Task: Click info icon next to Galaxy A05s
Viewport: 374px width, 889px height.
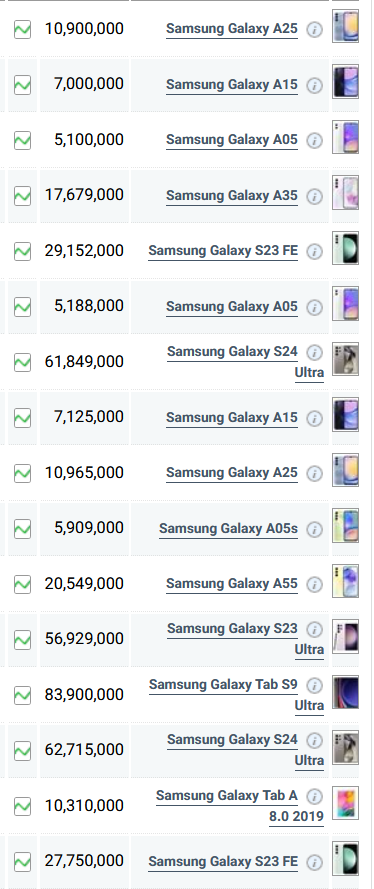Action: (x=314, y=529)
